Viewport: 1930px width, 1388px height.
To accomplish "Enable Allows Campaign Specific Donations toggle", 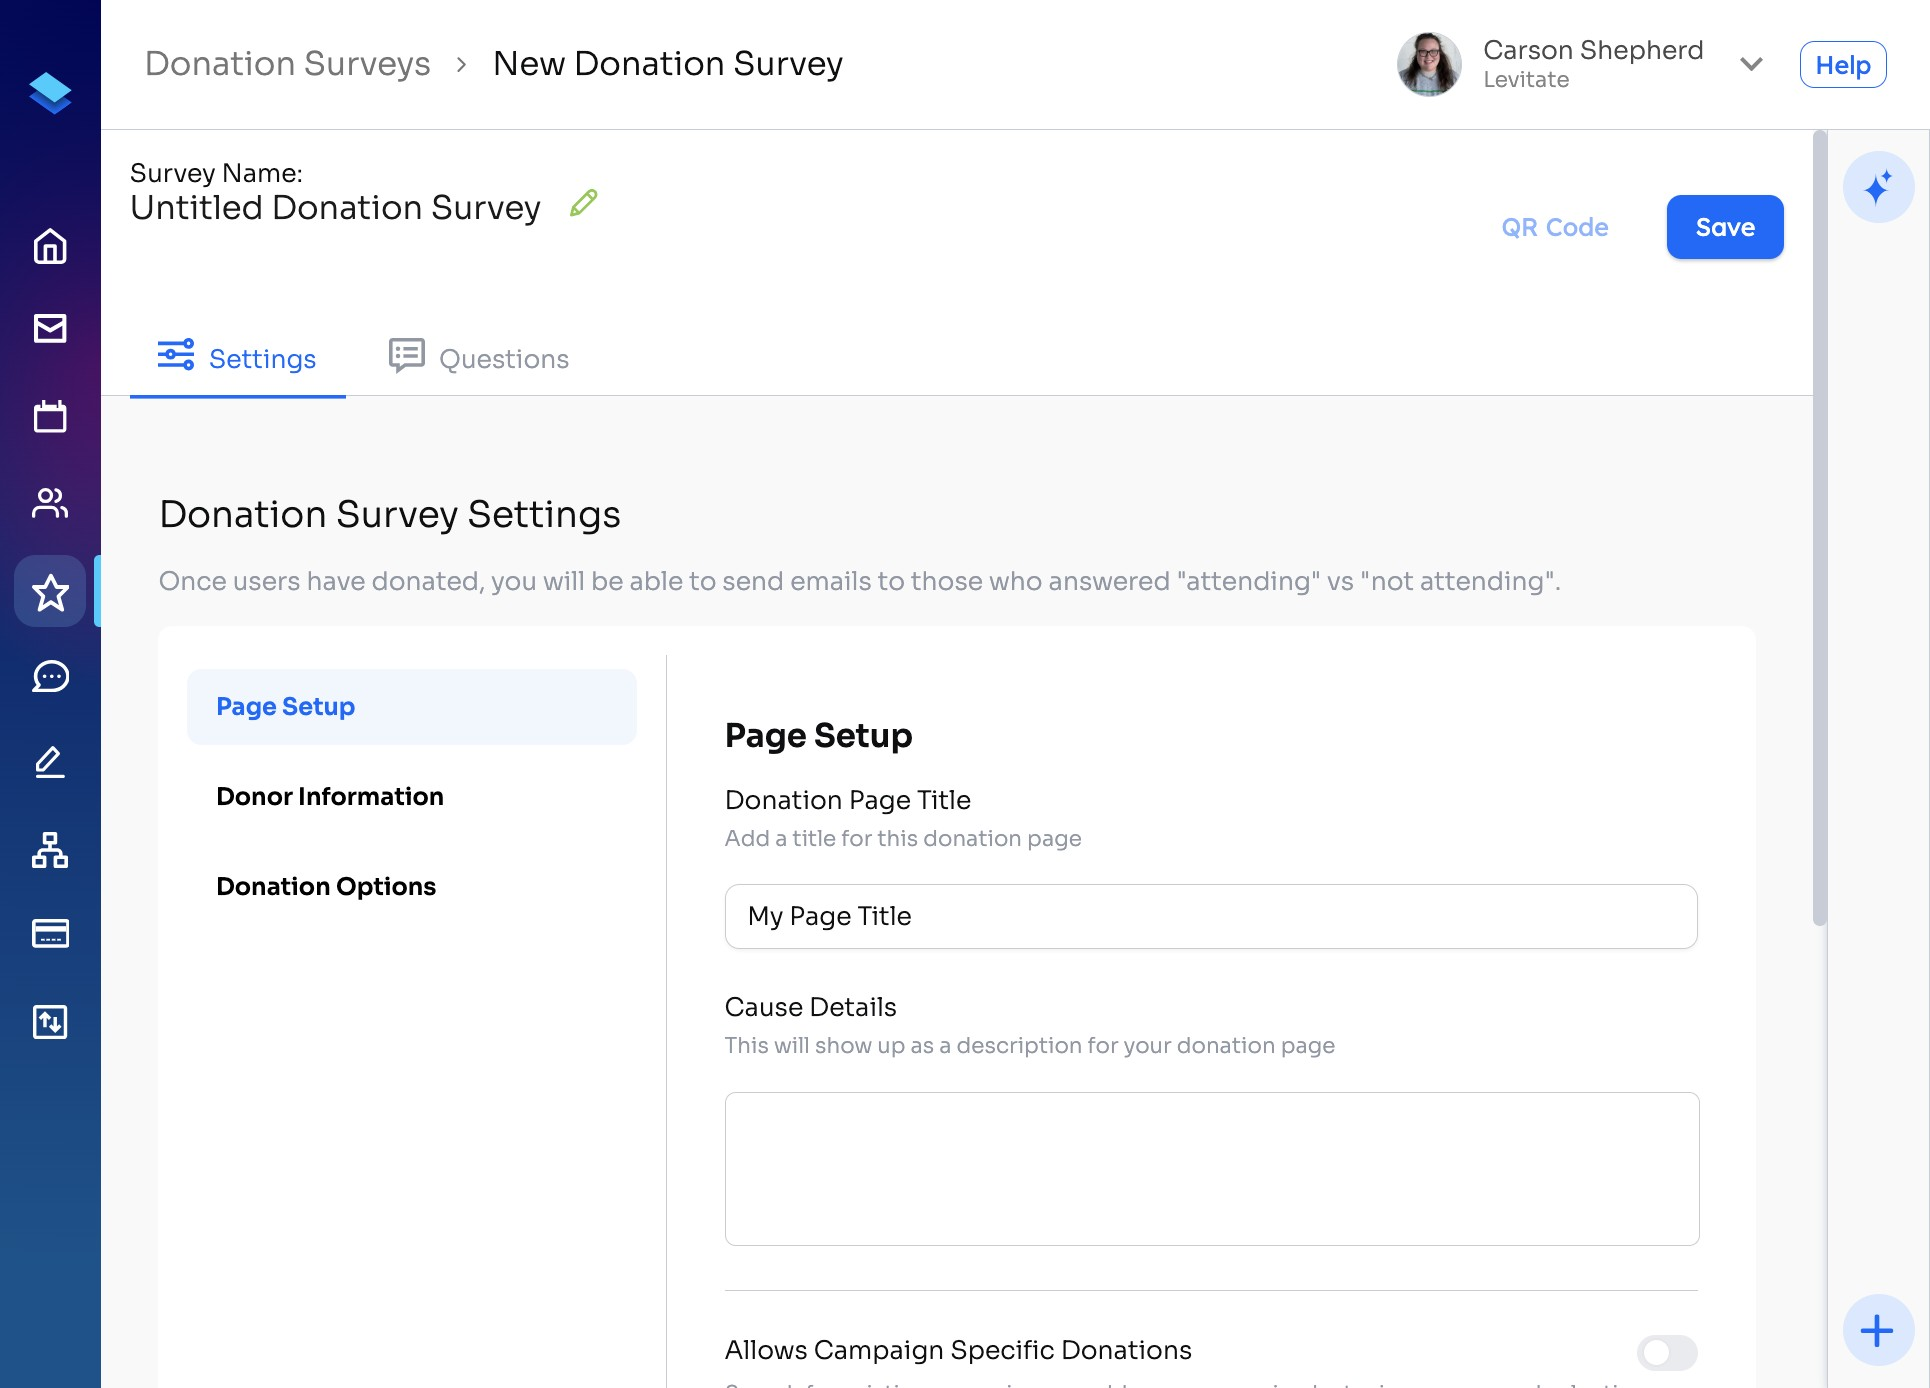I will (1666, 1352).
